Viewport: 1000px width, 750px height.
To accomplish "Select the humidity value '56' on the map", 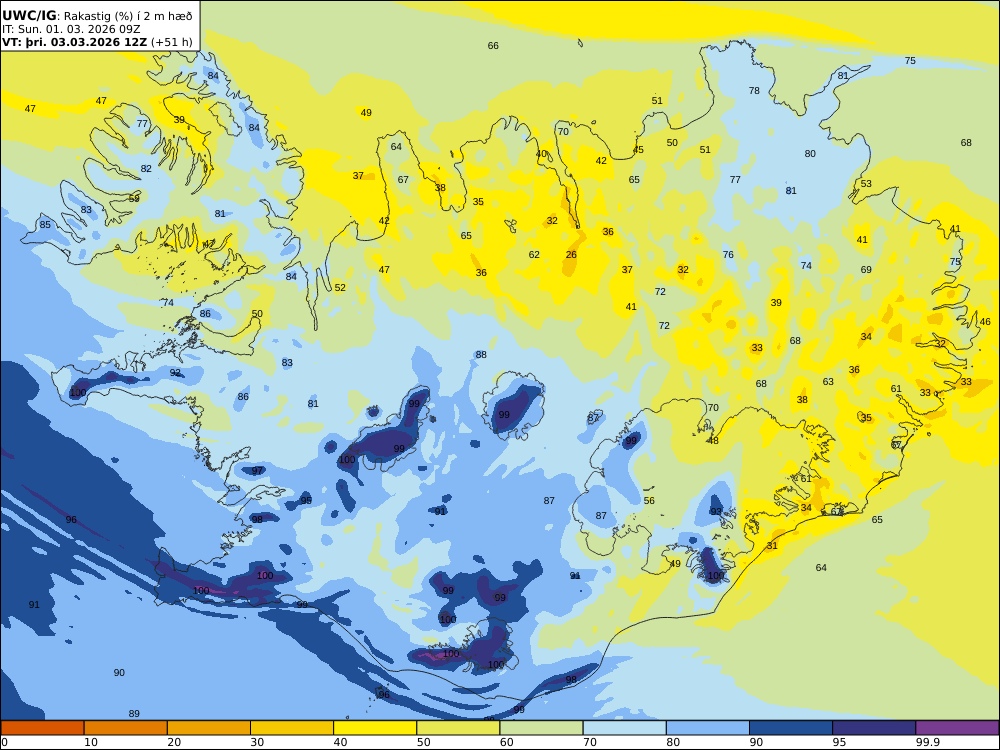I will pos(649,501).
